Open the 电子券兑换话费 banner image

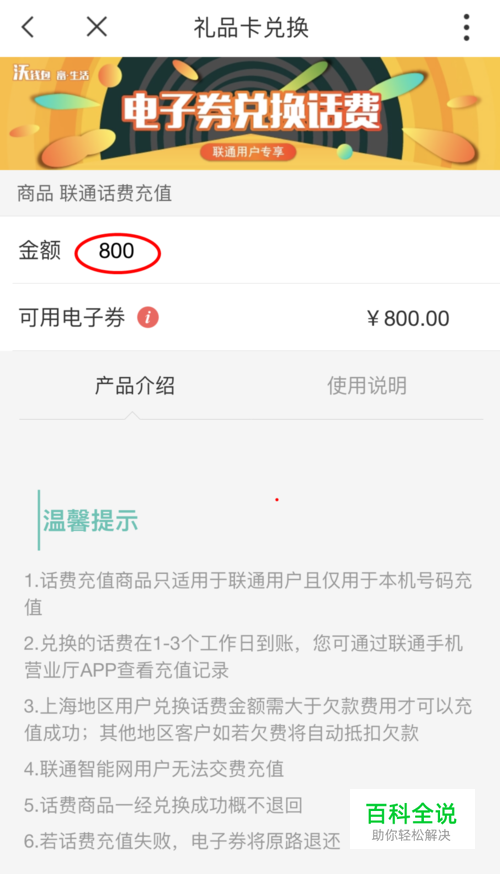tap(250, 113)
